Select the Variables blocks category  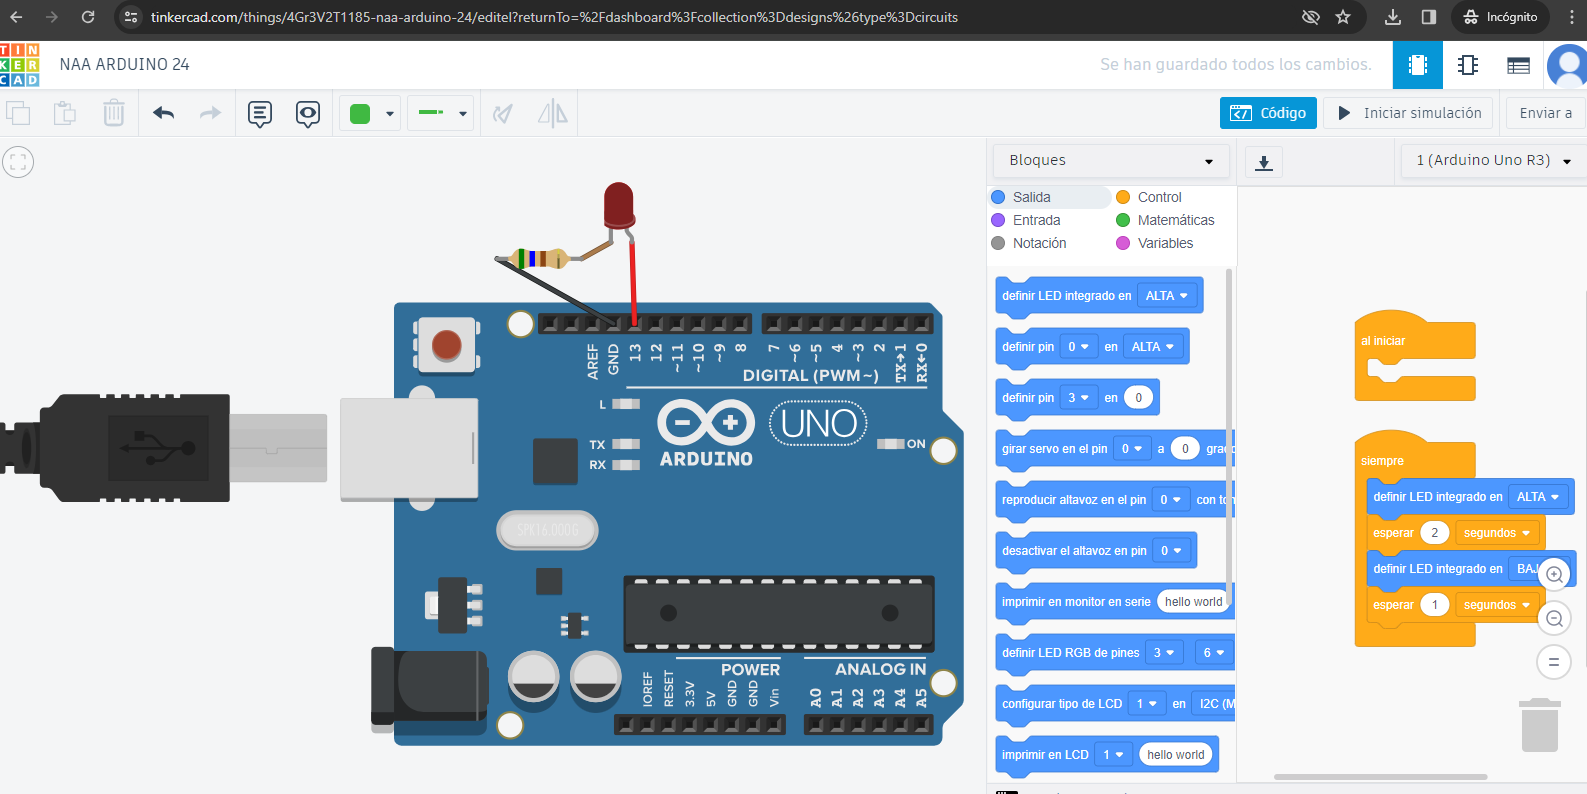[x=1165, y=243]
